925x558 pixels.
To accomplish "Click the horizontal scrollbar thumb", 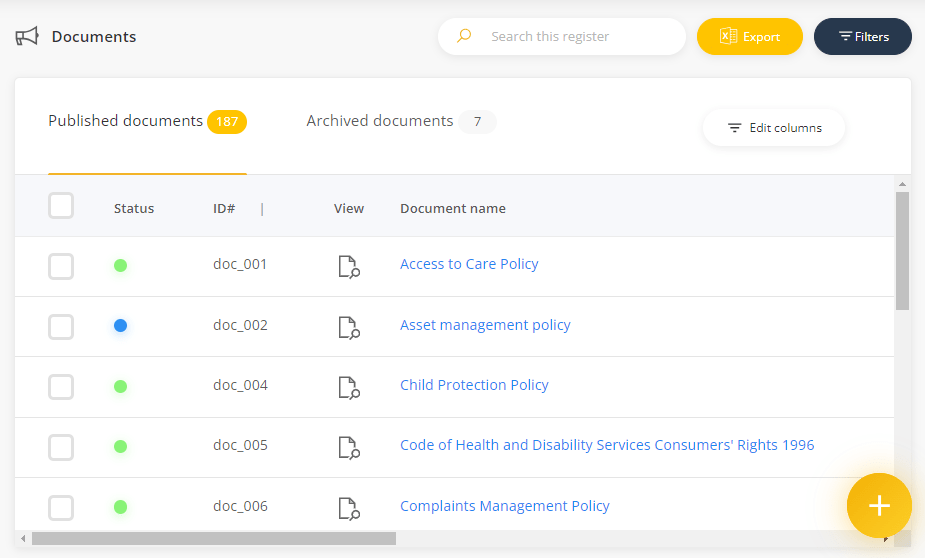I will click(x=214, y=539).
